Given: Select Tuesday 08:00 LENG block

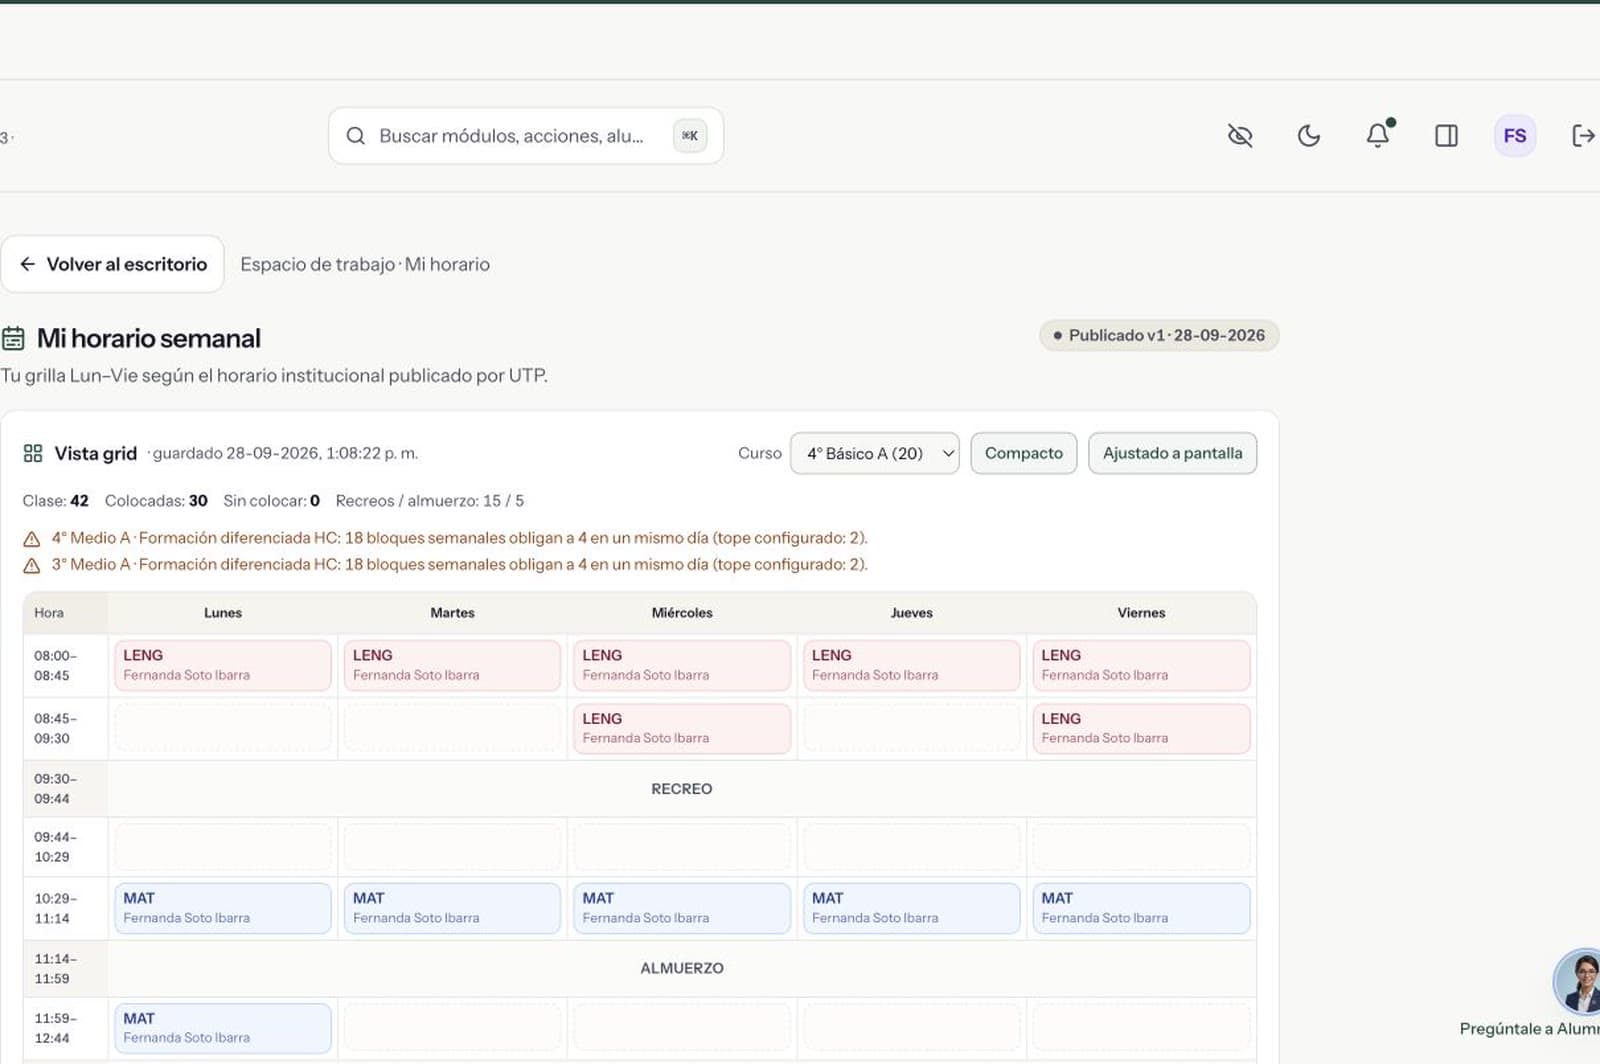Looking at the screenshot, I should tap(452, 665).
